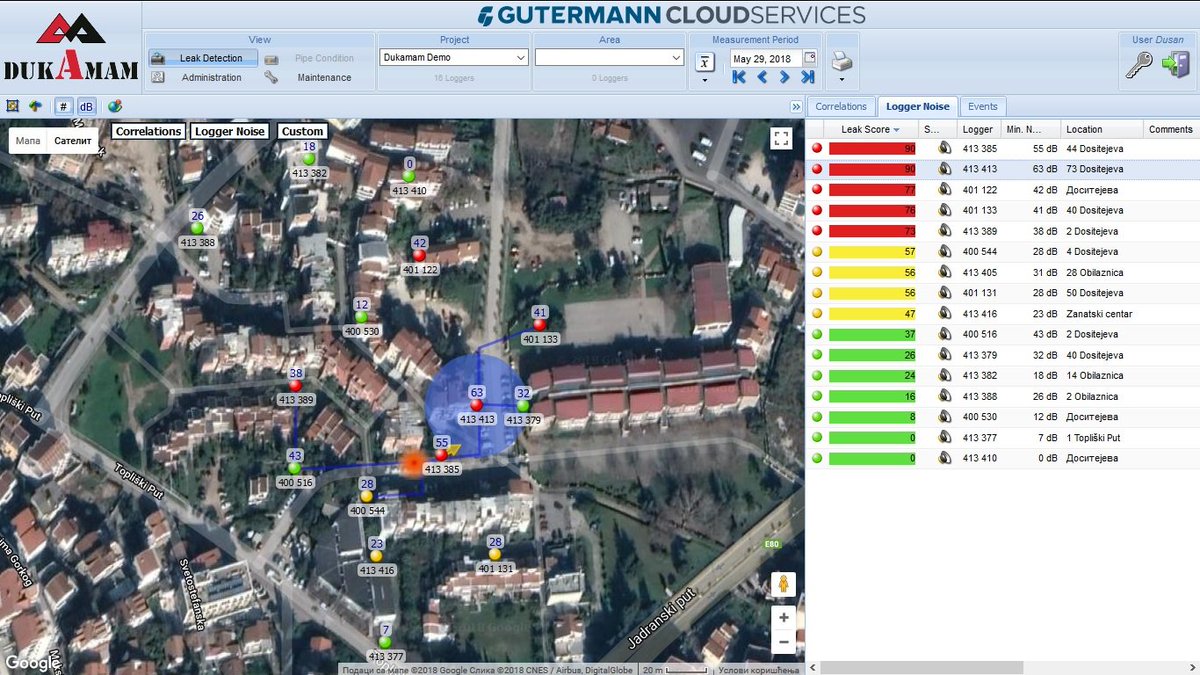Toggle the # number labels button
1200x675 pixels.
click(x=63, y=106)
